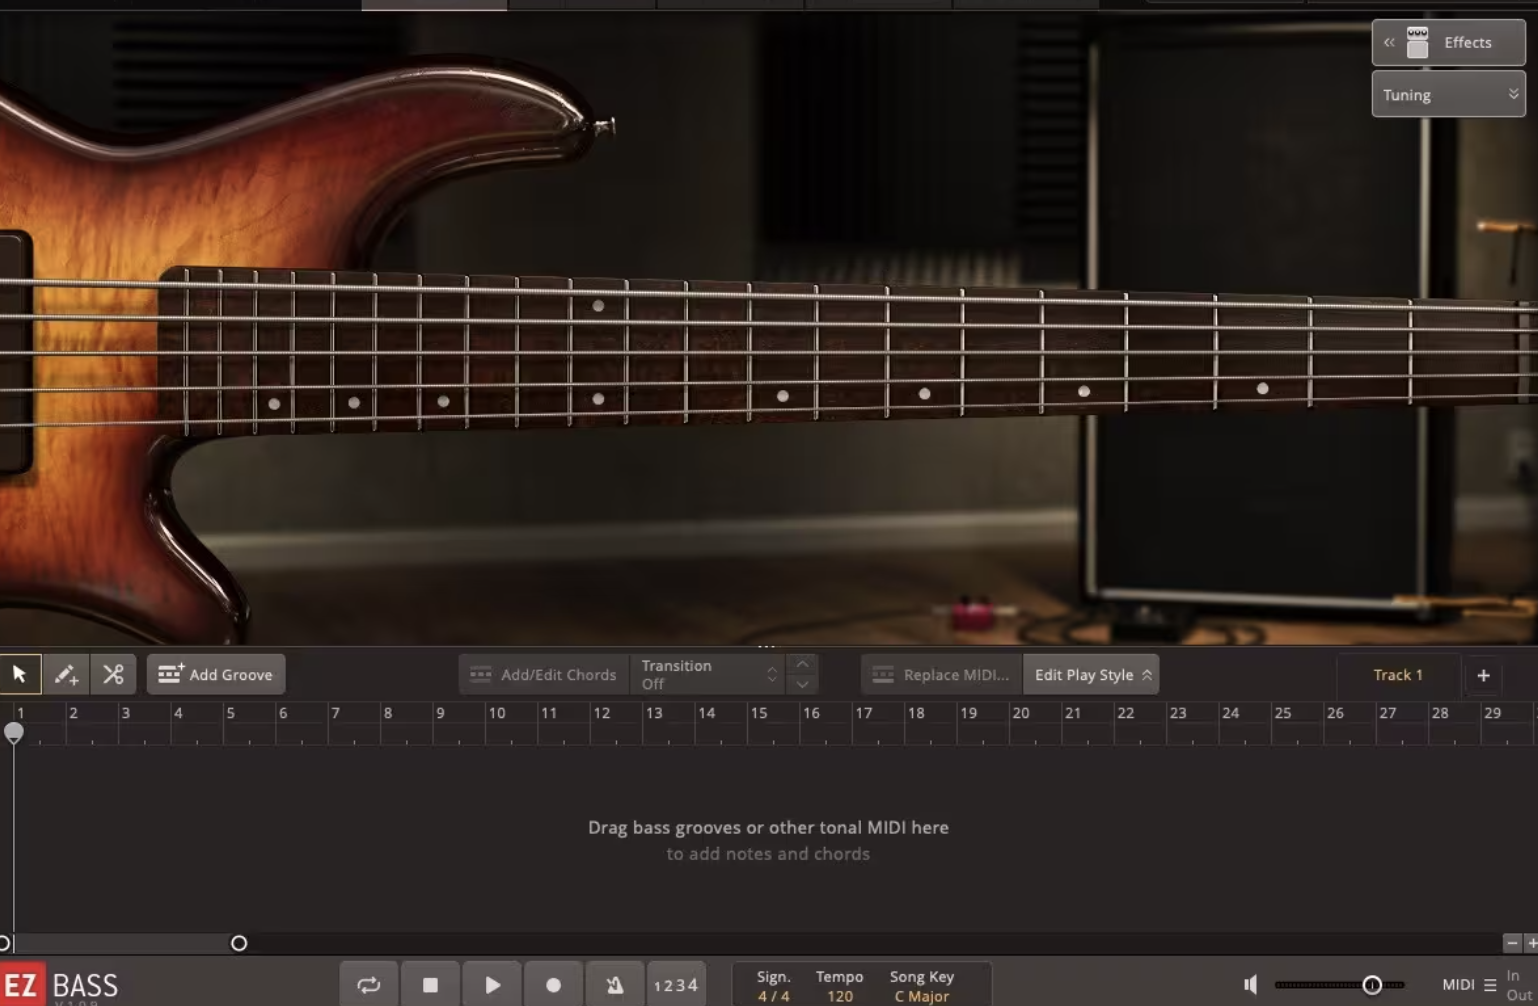Open the Transition dropdown selector
1538x1006 pixels.
tap(771, 674)
